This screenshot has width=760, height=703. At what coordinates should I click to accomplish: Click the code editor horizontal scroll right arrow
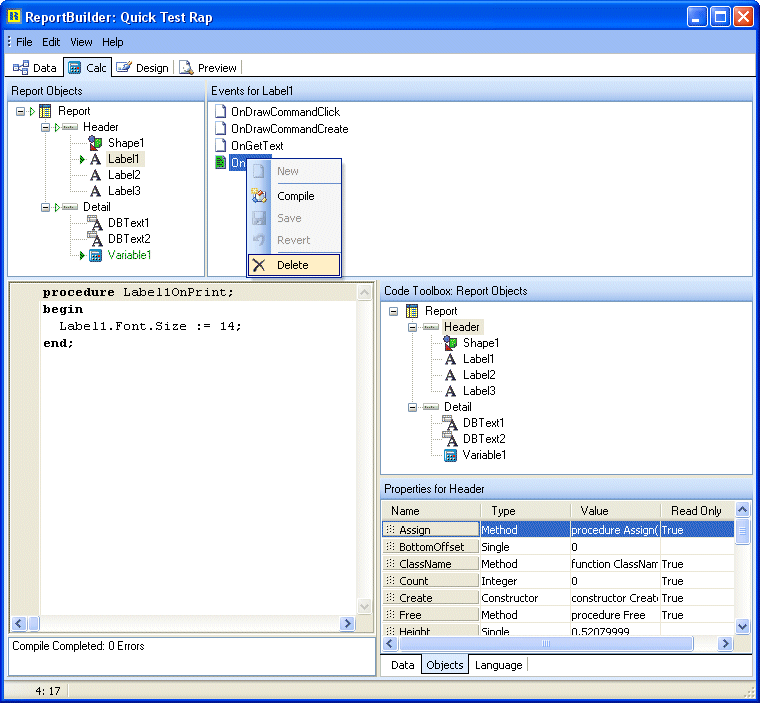tap(347, 623)
